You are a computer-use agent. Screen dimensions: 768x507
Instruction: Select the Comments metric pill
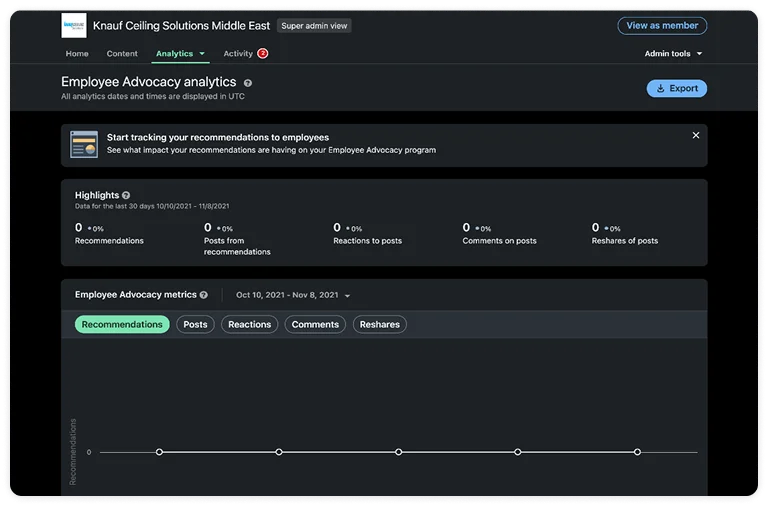315,324
